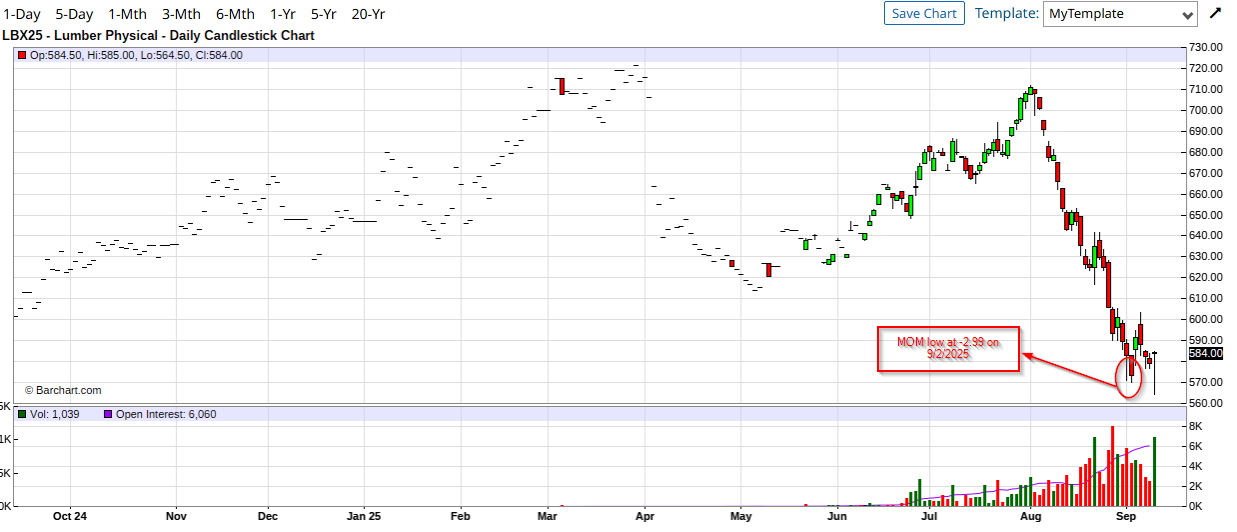Click the Nov axis label
The width and height of the screenshot is (1237, 532).
176,517
